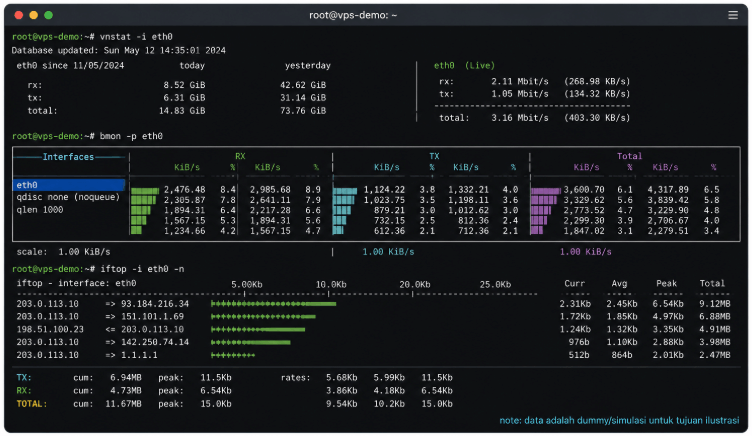Click the 'Interfaces' panel header
Image resolution: width=752 pixels, height=436 pixels.
coord(68,157)
